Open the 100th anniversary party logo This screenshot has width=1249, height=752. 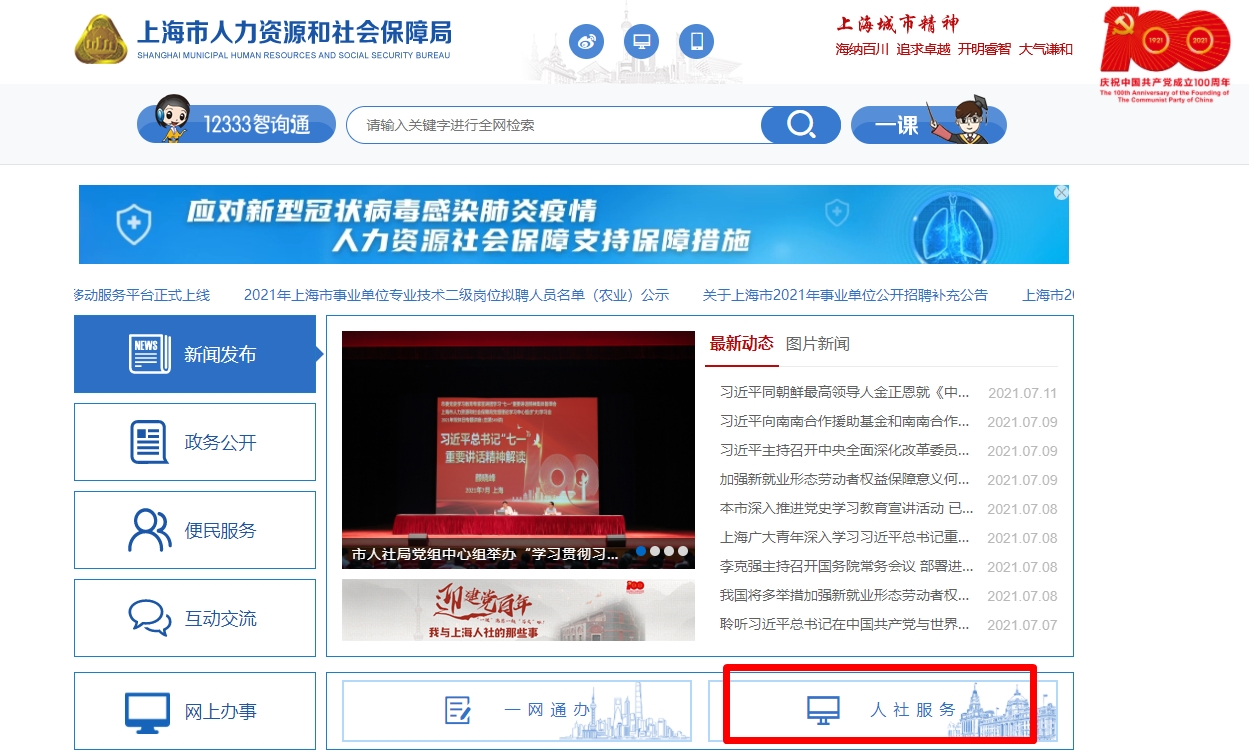click(1164, 52)
